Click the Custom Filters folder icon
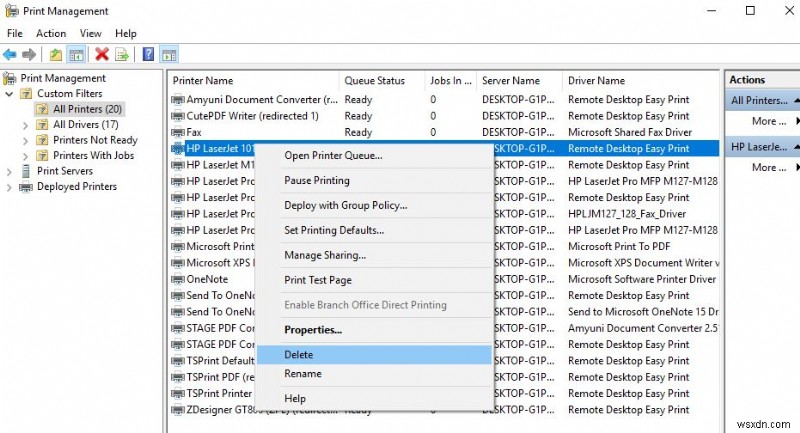Viewport: 800px width, 433px height. pyautogui.click(x=26, y=94)
